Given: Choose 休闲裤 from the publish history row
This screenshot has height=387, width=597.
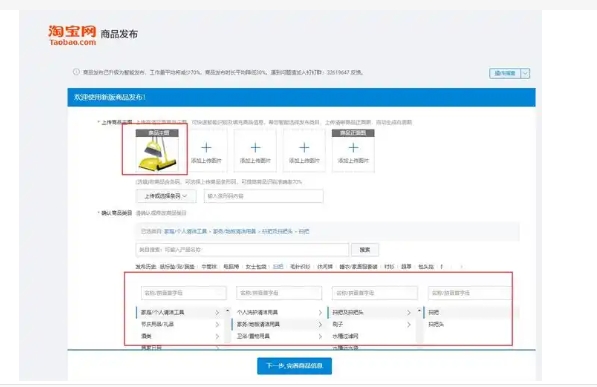Looking at the screenshot, I should [325, 267].
